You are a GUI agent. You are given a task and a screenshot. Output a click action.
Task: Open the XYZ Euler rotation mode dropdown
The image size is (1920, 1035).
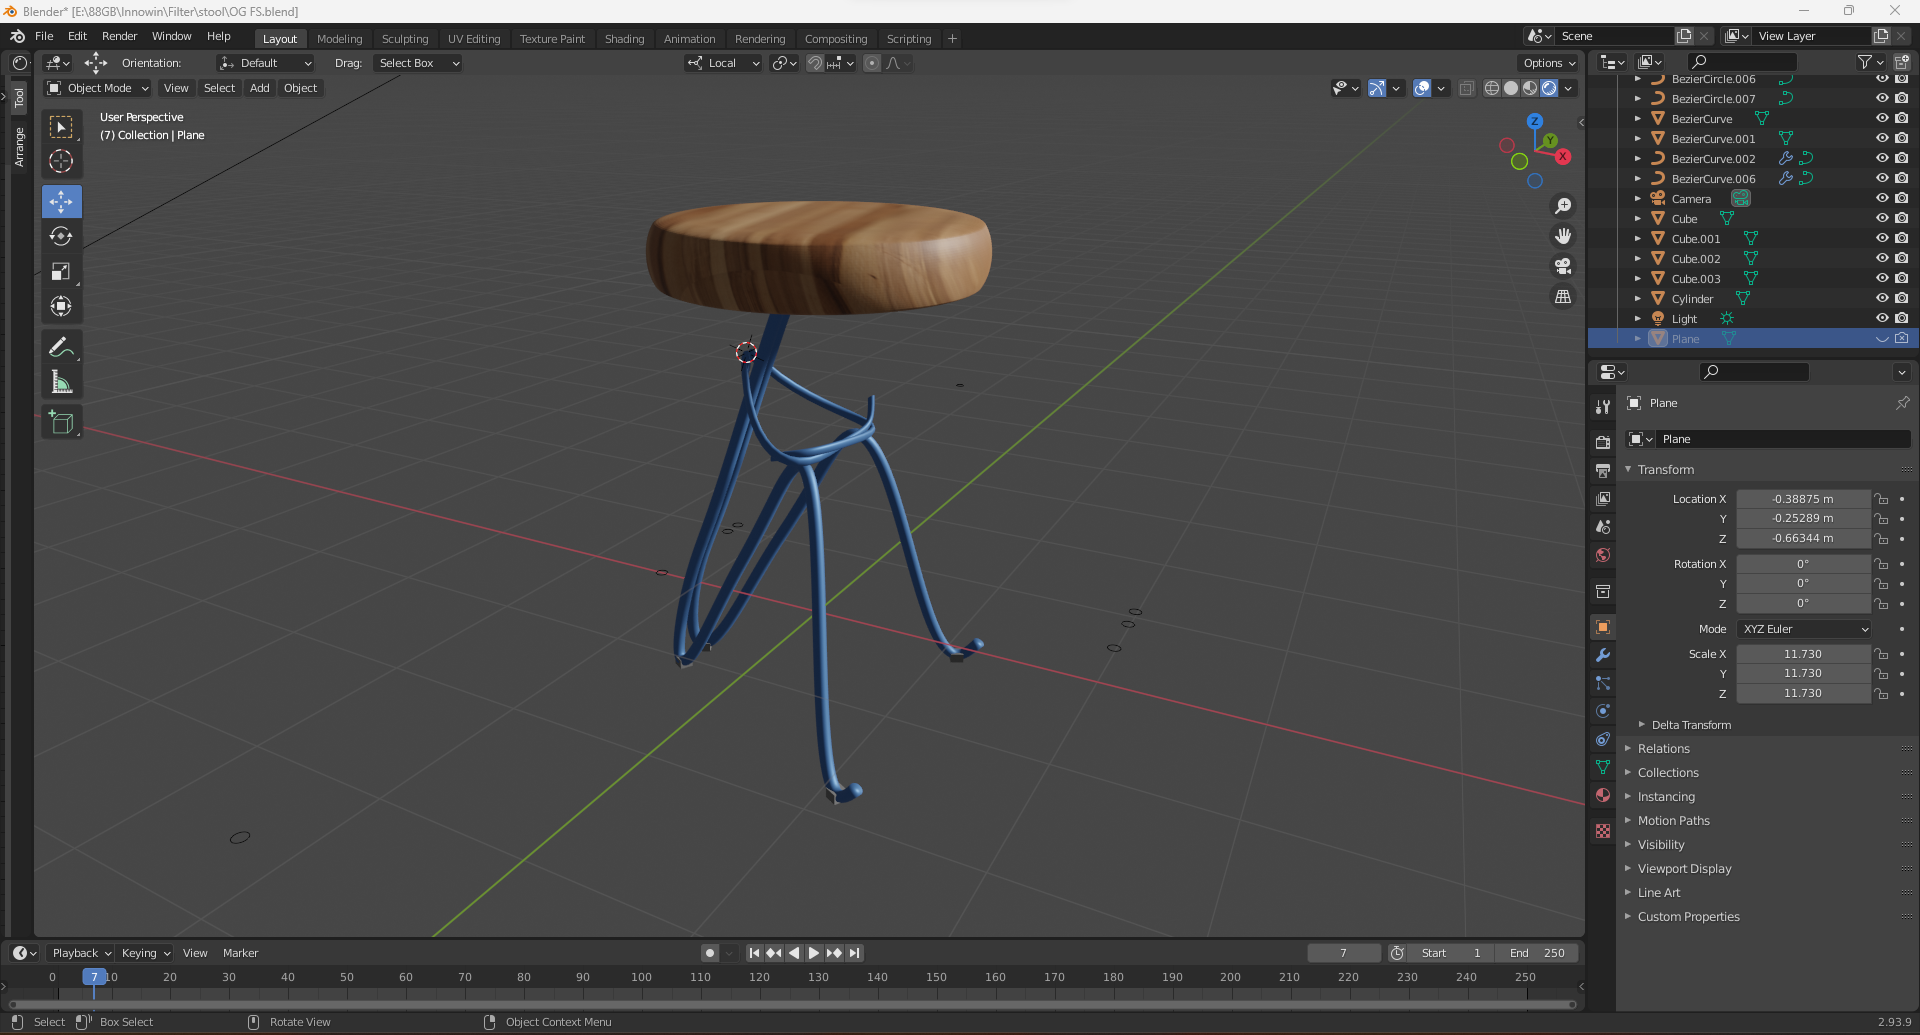[x=1804, y=629]
